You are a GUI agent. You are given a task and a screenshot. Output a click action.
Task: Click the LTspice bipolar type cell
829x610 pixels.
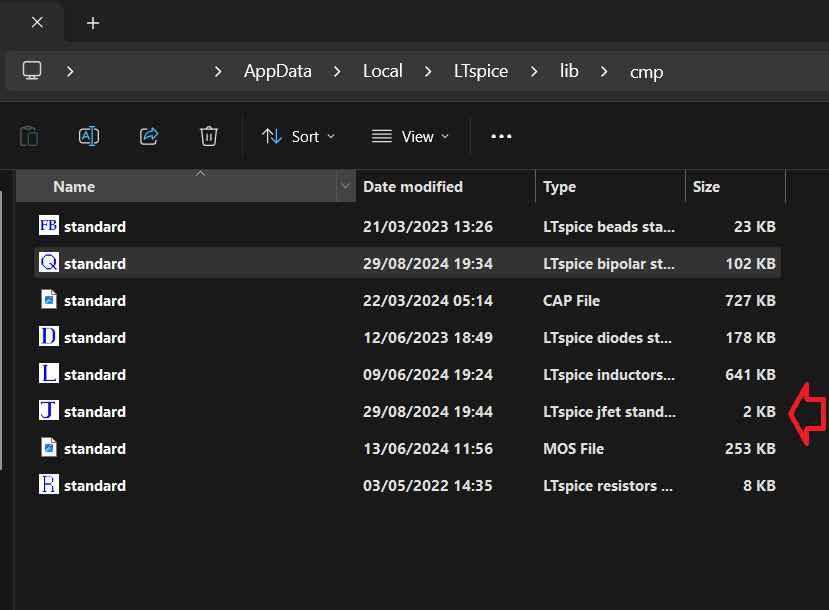(x=609, y=264)
